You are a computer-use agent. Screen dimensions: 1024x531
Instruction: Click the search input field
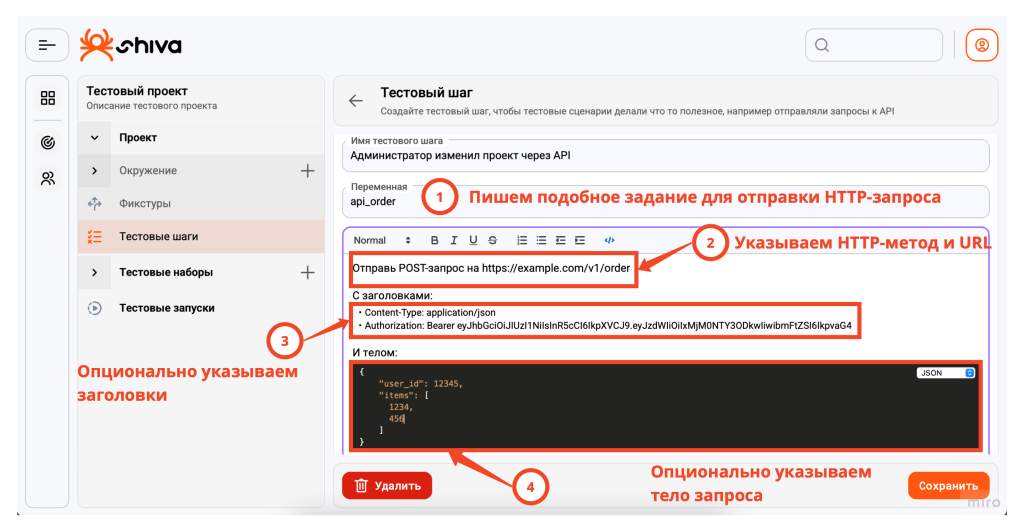tap(874, 45)
